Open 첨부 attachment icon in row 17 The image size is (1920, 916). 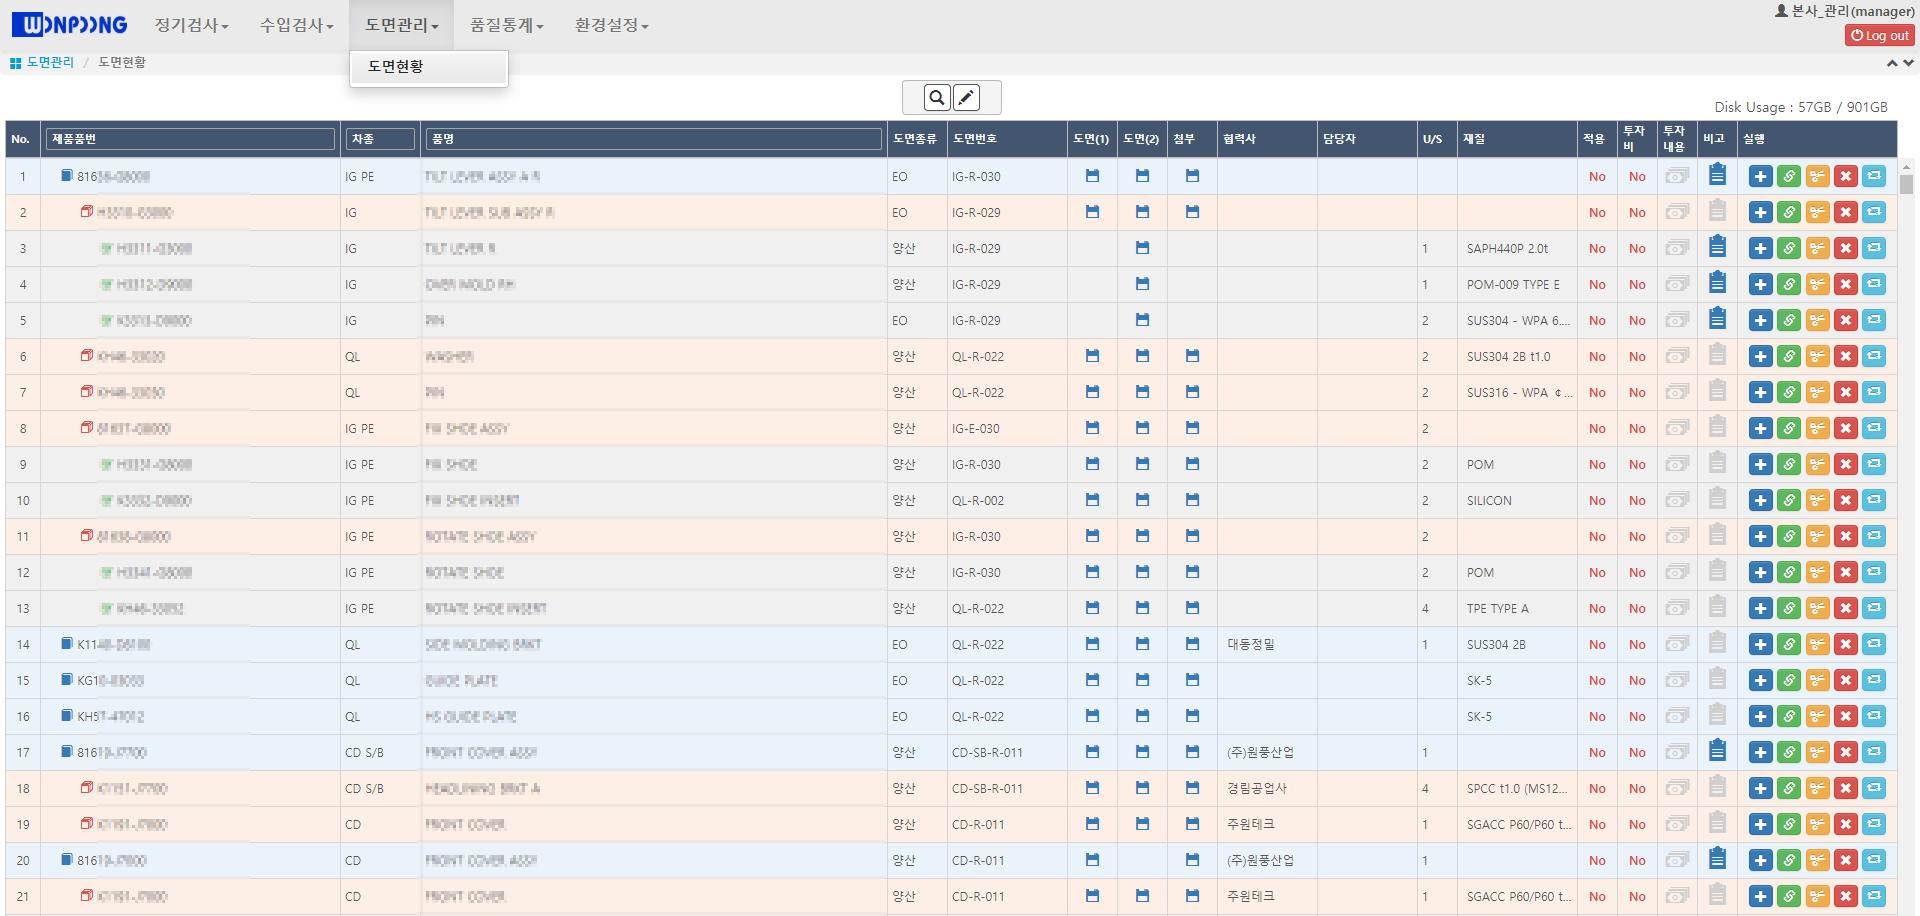1192,752
